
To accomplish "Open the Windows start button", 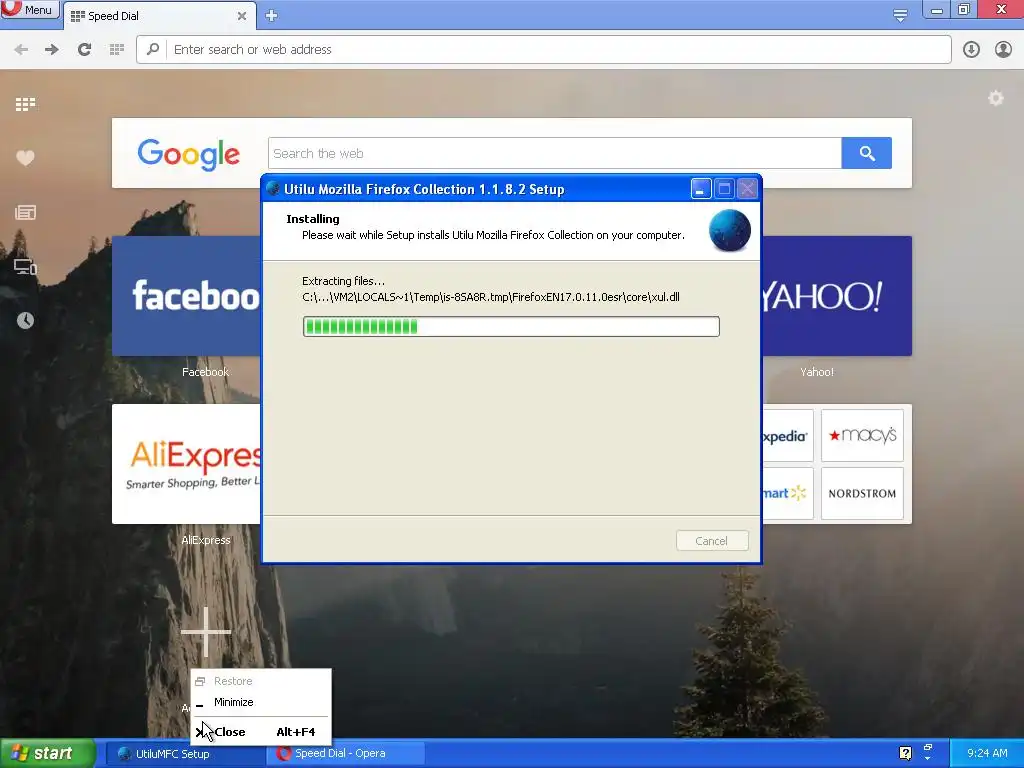I will tap(47, 754).
